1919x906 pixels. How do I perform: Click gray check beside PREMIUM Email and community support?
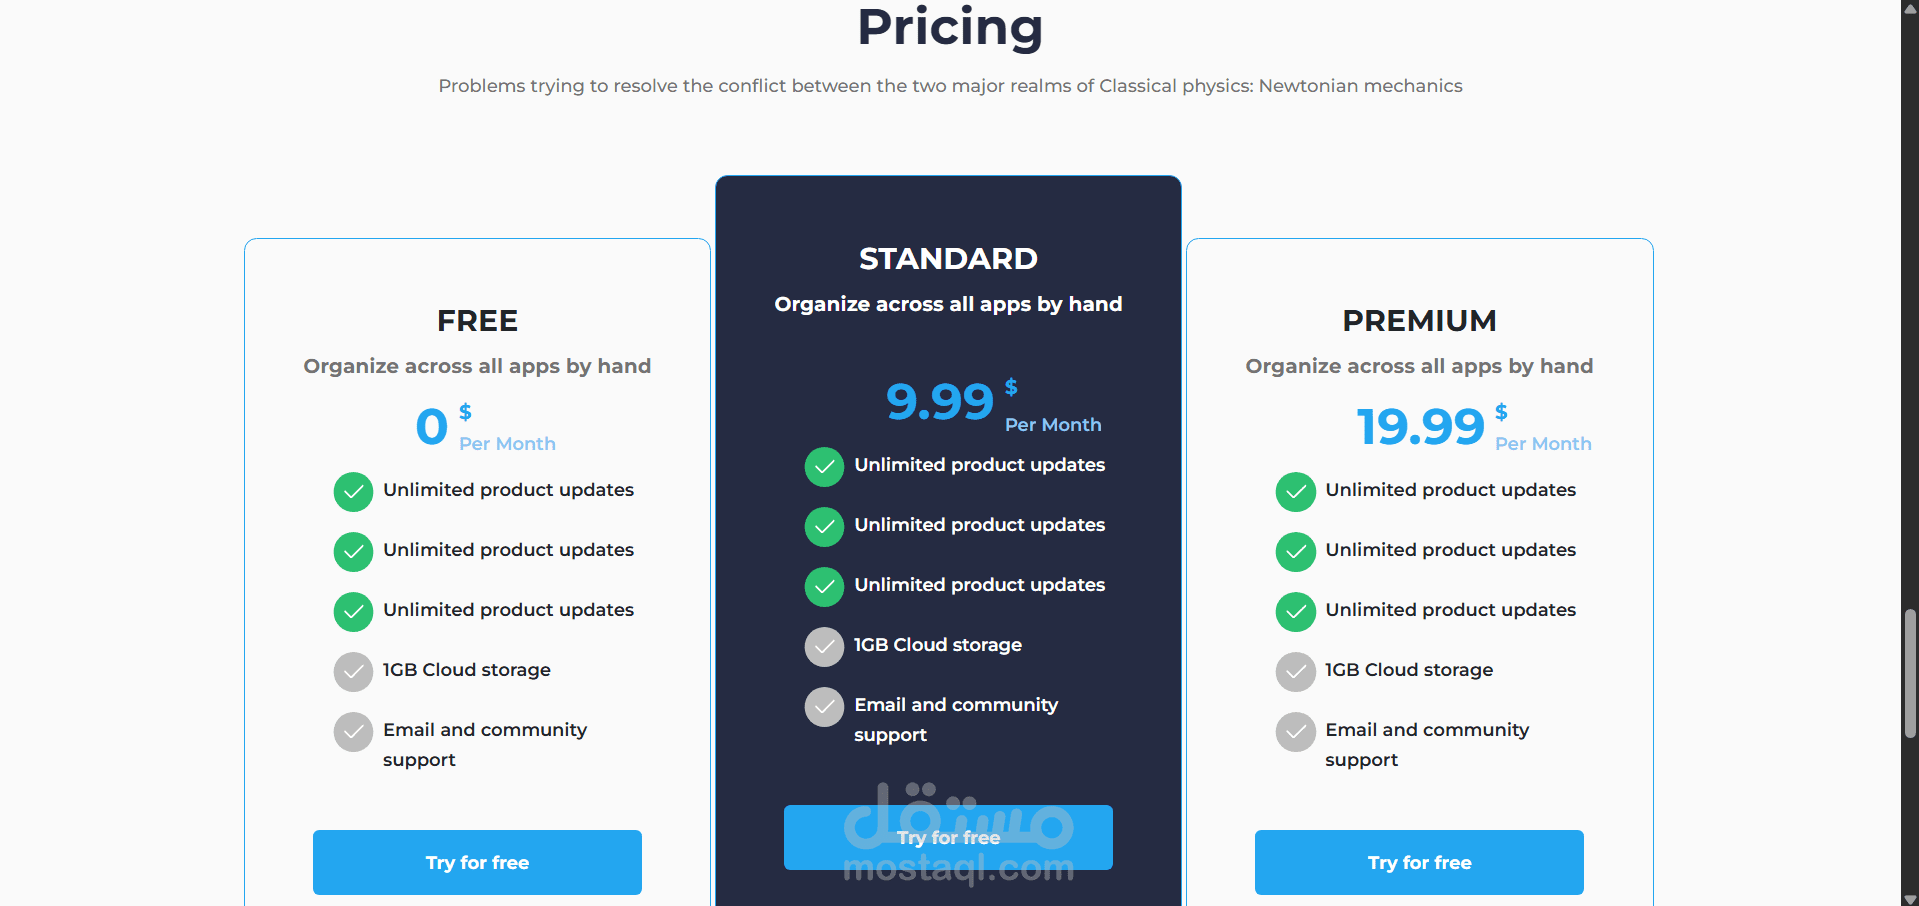[x=1295, y=731]
